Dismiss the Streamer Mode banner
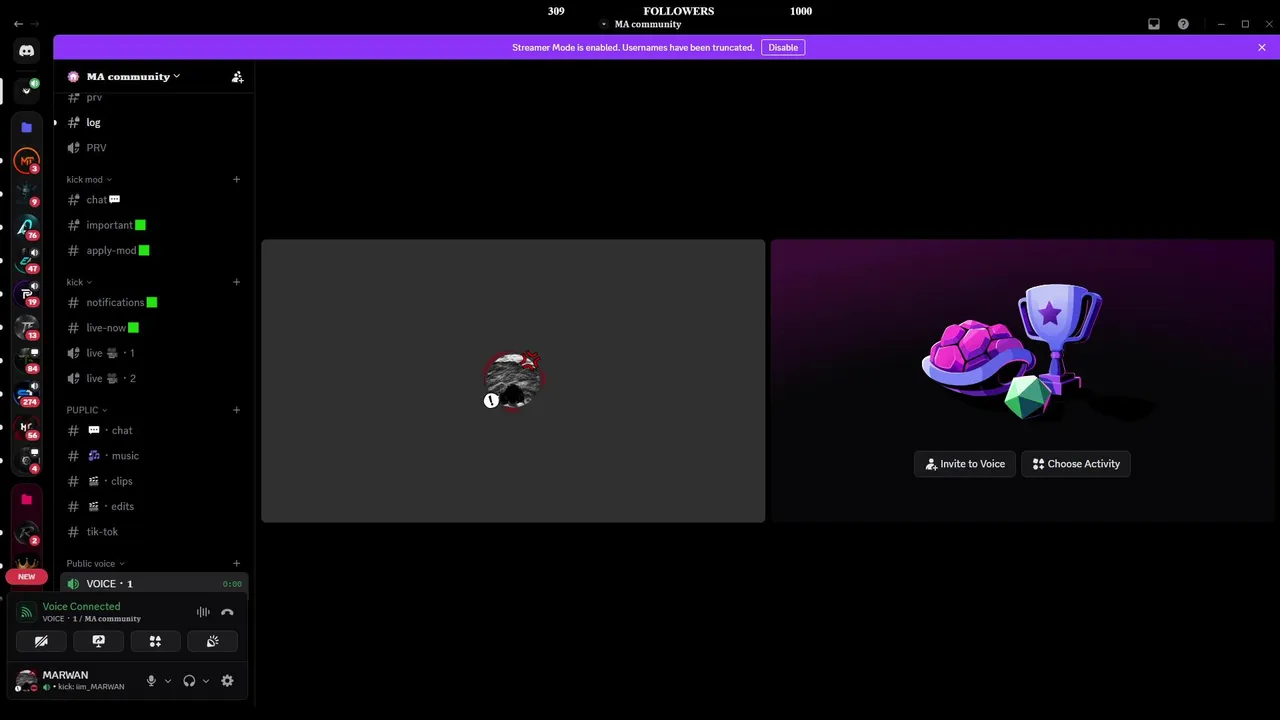The width and height of the screenshot is (1280, 720). [x=1262, y=47]
